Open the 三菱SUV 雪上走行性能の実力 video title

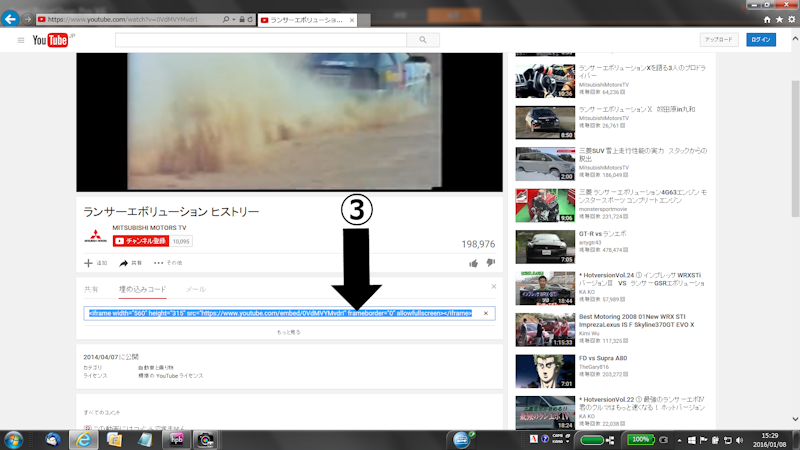tap(643, 155)
